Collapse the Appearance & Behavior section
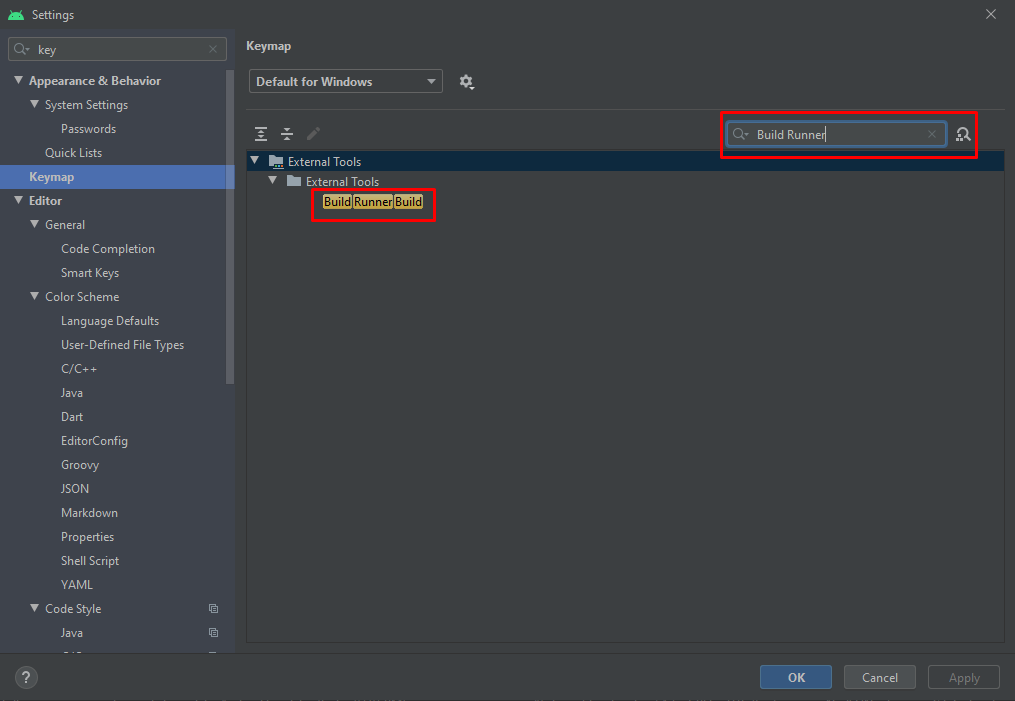This screenshot has height=701, width=1015. pyautogui.click(x=18, y=80)
